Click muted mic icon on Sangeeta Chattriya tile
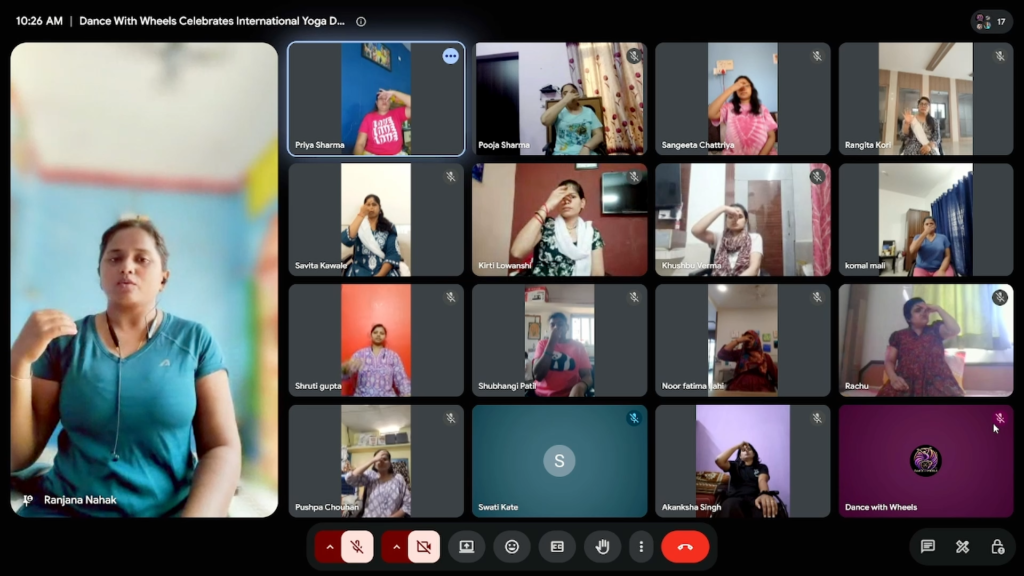1024x576 pixels. [x=817, y=56]
